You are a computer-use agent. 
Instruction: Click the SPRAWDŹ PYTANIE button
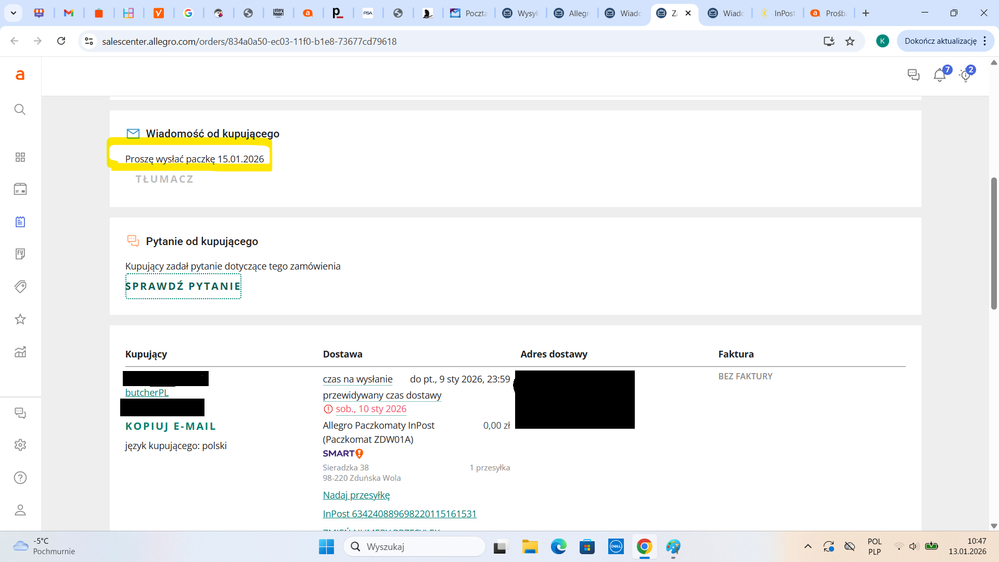tap(183, 286)
